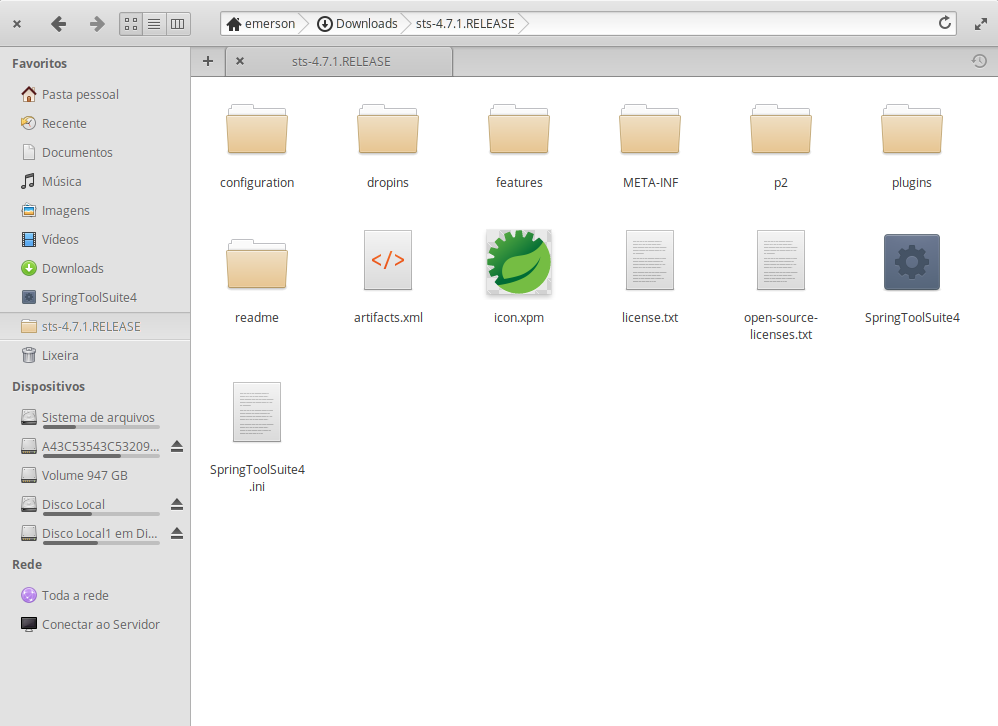The image size is (998, 726).
Task: Open SpringToolSuite4 bookmark in sidebar
Action: [95, 297]
